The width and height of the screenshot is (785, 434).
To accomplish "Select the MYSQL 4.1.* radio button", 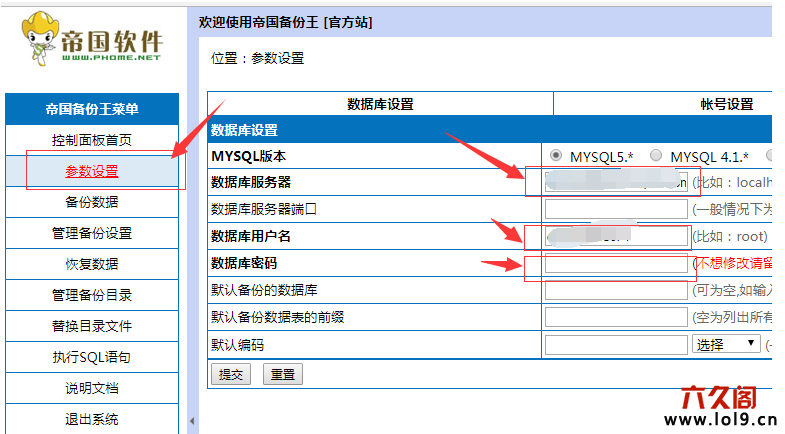I will click(x=656, y=156).
